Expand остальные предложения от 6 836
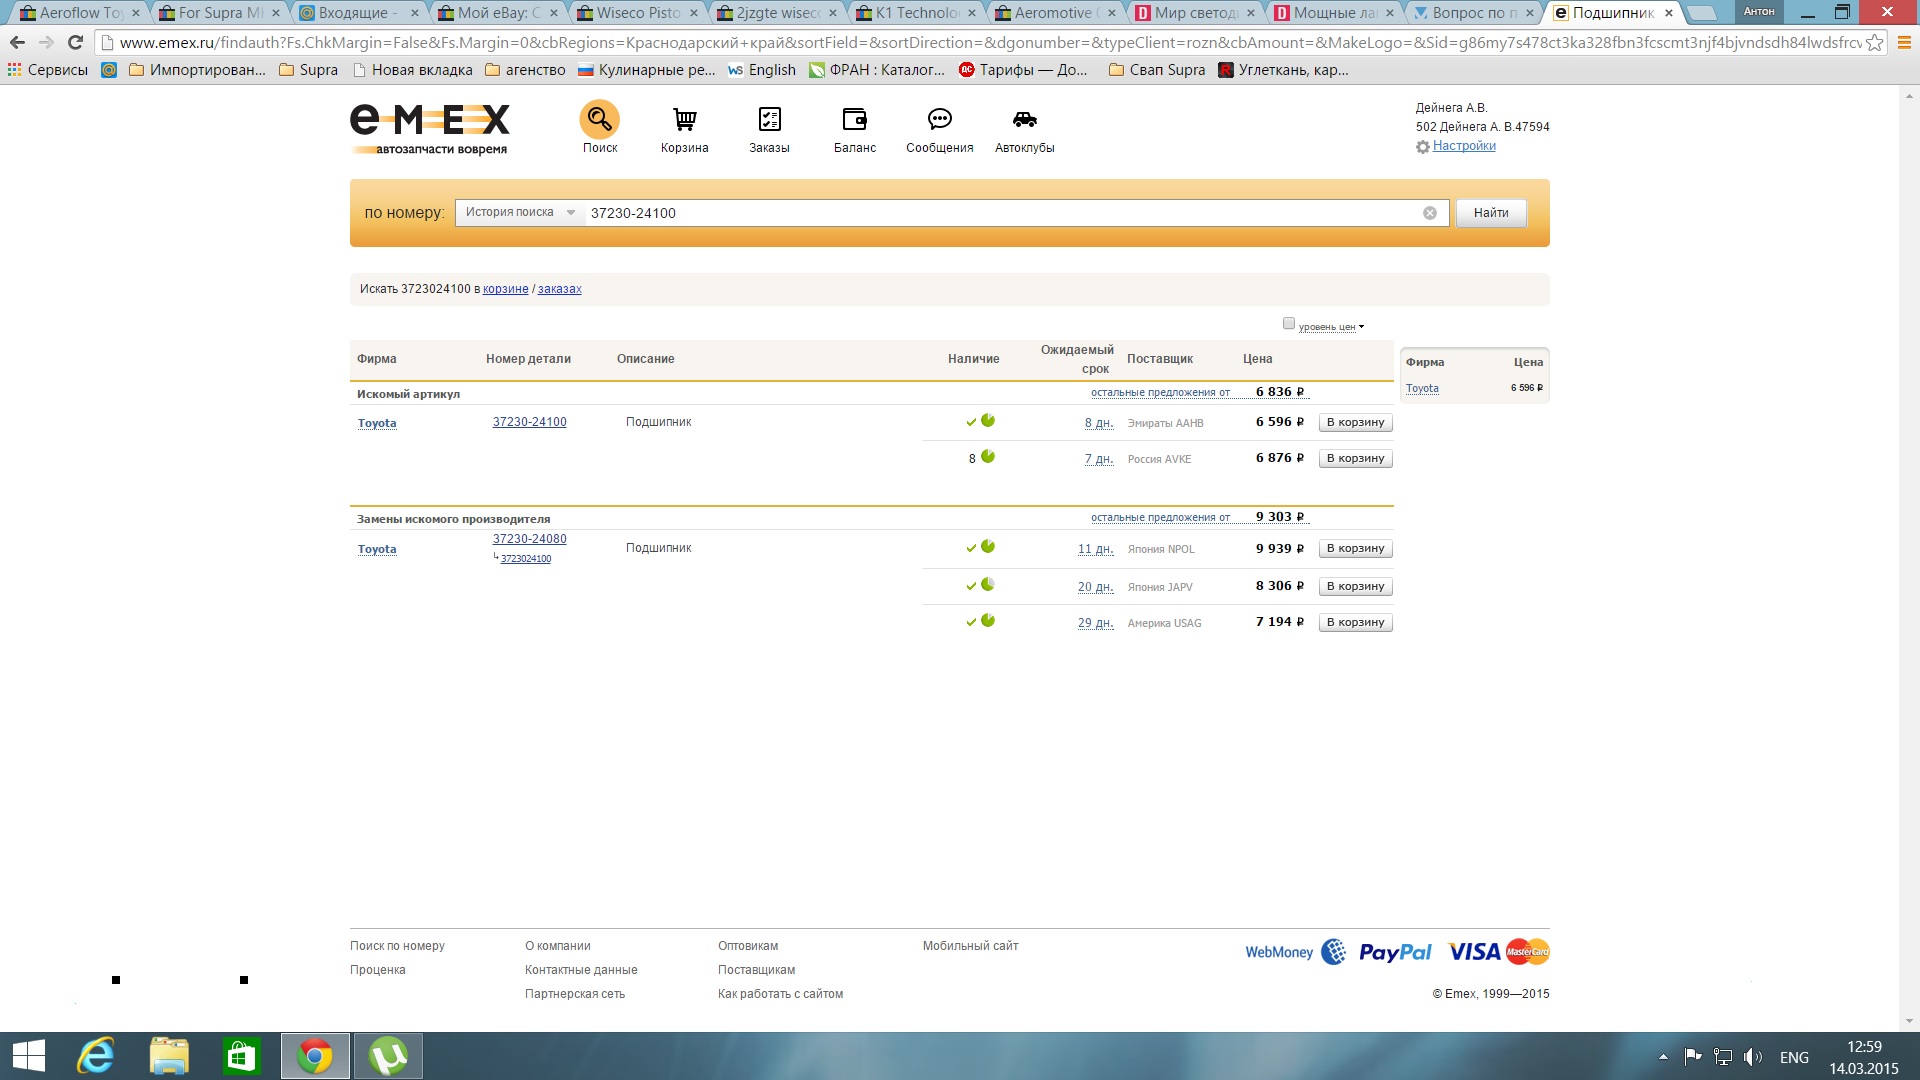Image resolution: width=1920 pixels, height=1080 pixels. click(1160, 392)
